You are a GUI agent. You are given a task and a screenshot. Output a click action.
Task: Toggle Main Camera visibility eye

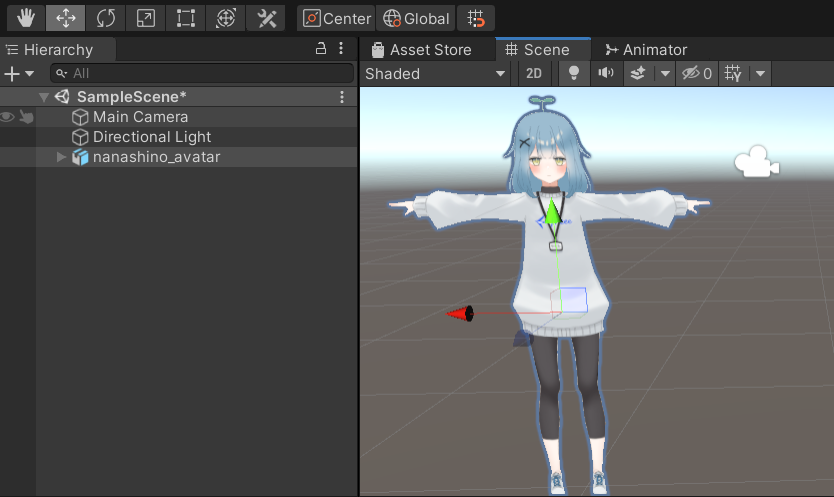pyautogui.click(x=7, y=117)
